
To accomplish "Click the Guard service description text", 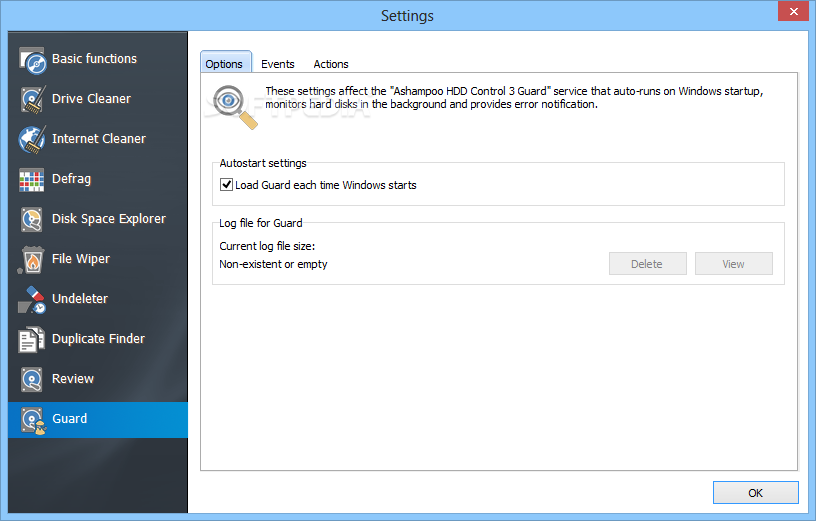I will click(514, 97).
